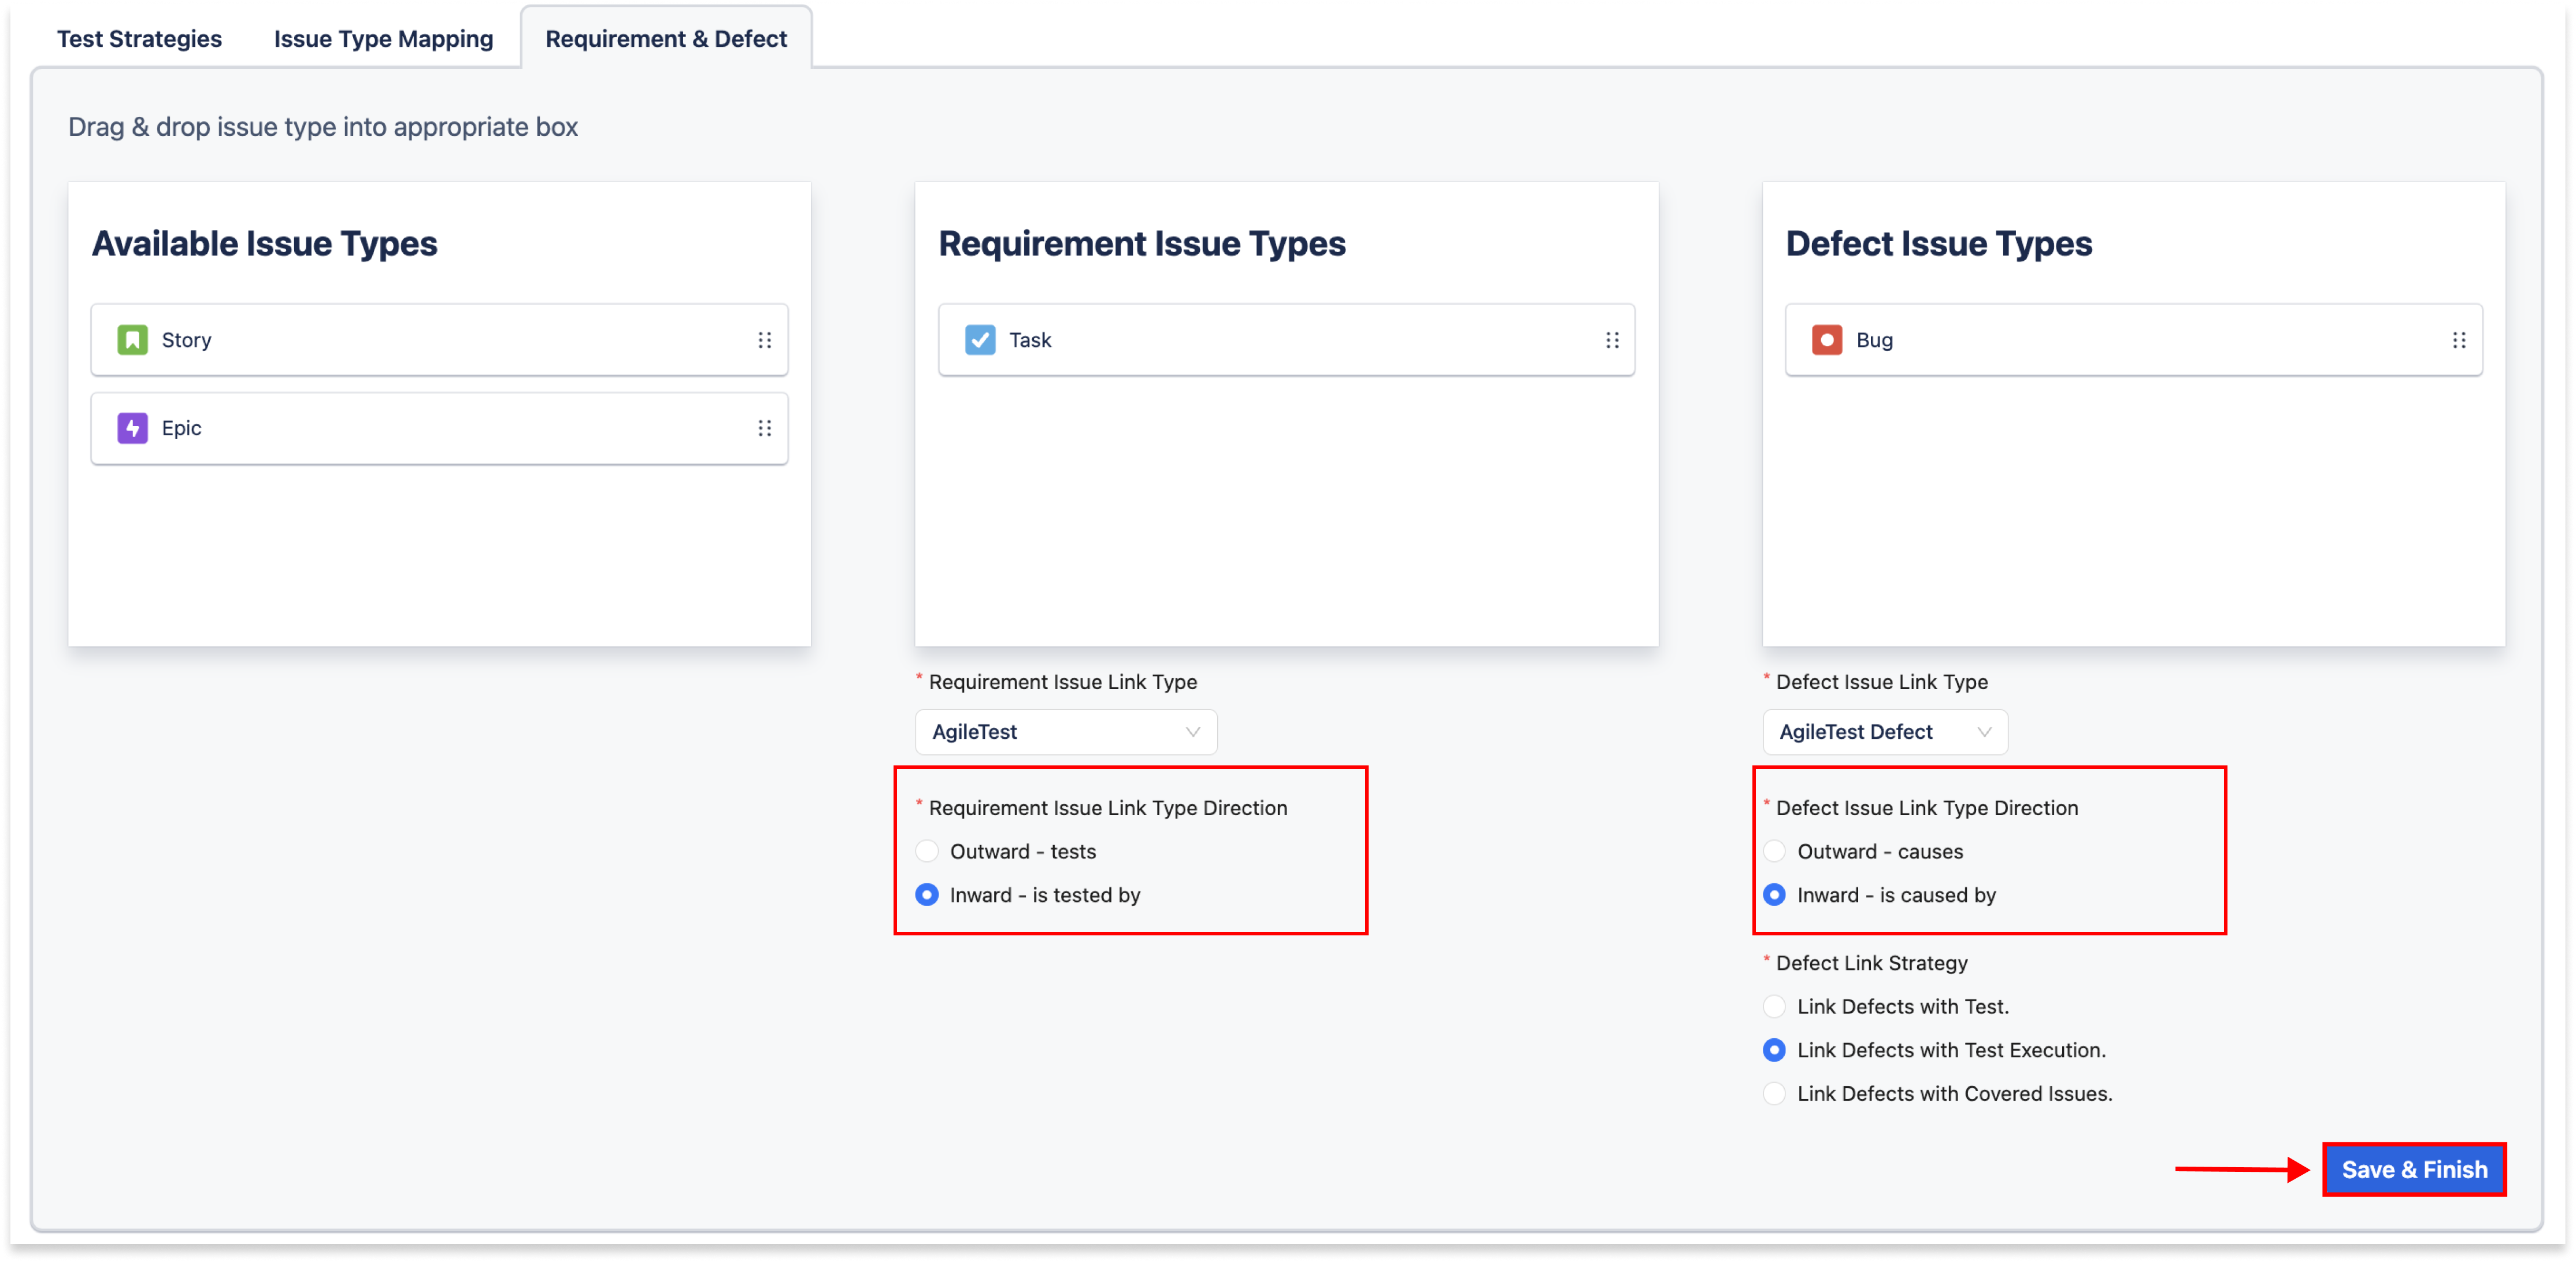Grab the drag handle on the Epic card
The image size is (2576, 1262).
[x=764, y=428]
